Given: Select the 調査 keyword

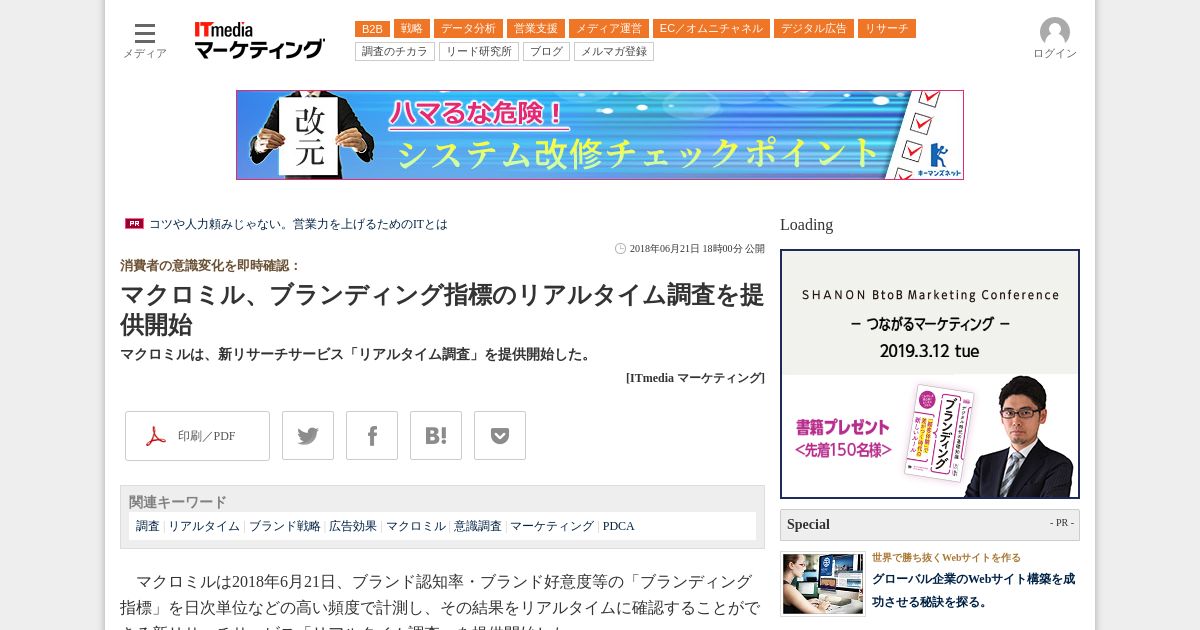Looking at the screenshot, I should [148, 526].
